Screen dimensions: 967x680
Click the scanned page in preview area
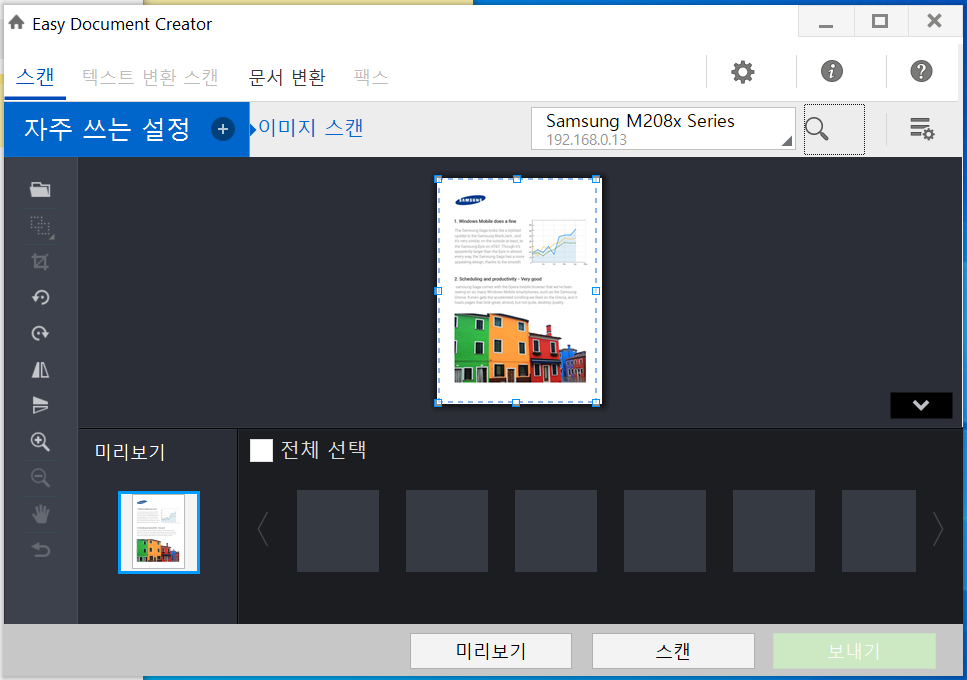click(x=517, y=290)
